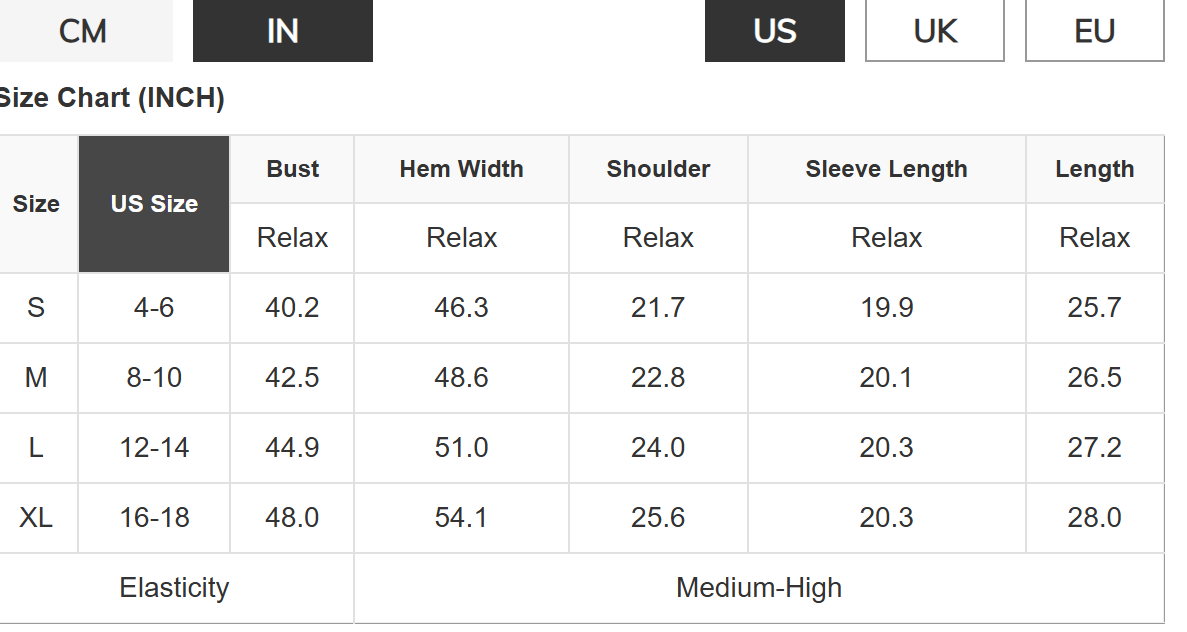Select the M size row label
This screenshot has height=632, width=1187.
pos(36,377)
